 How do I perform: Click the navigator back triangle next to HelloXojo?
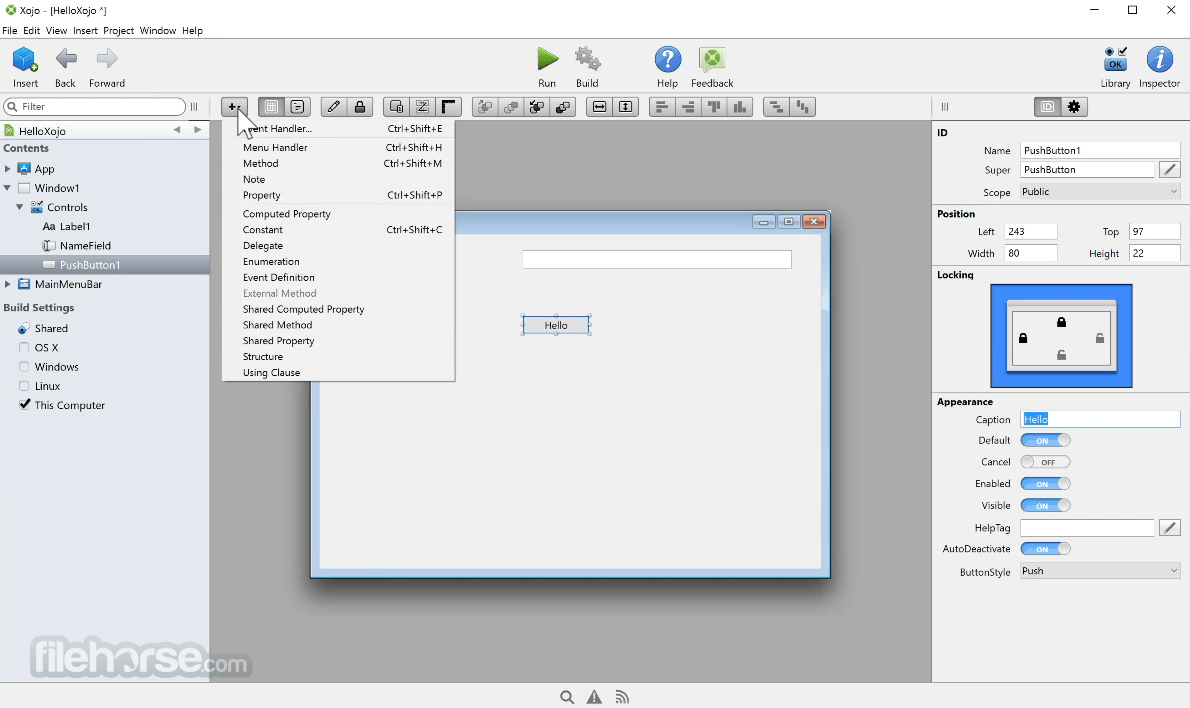[x=177, y=130]
